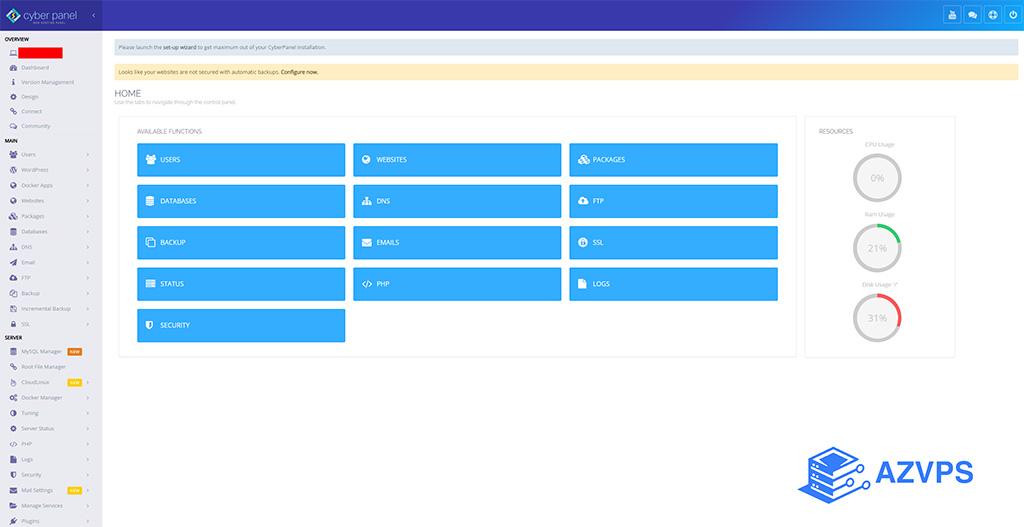Open MySQL Manager in the sidebar
Image resolution: width=1024 pixels, height=527 pixels.
[42, 351]
